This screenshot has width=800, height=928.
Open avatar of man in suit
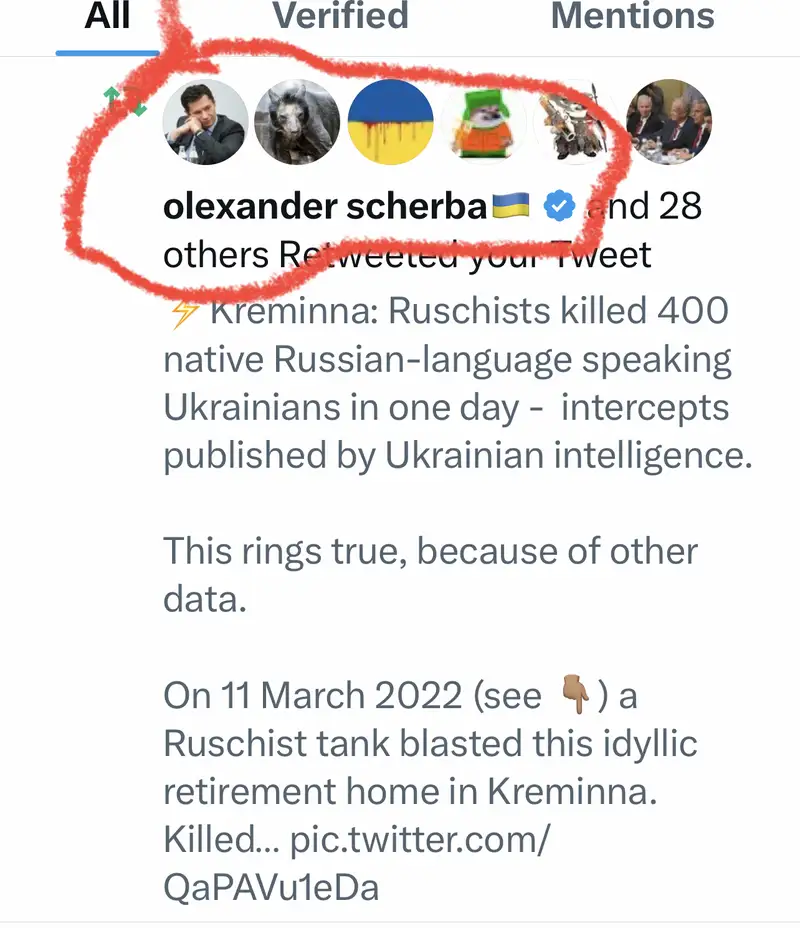point(205,122)
